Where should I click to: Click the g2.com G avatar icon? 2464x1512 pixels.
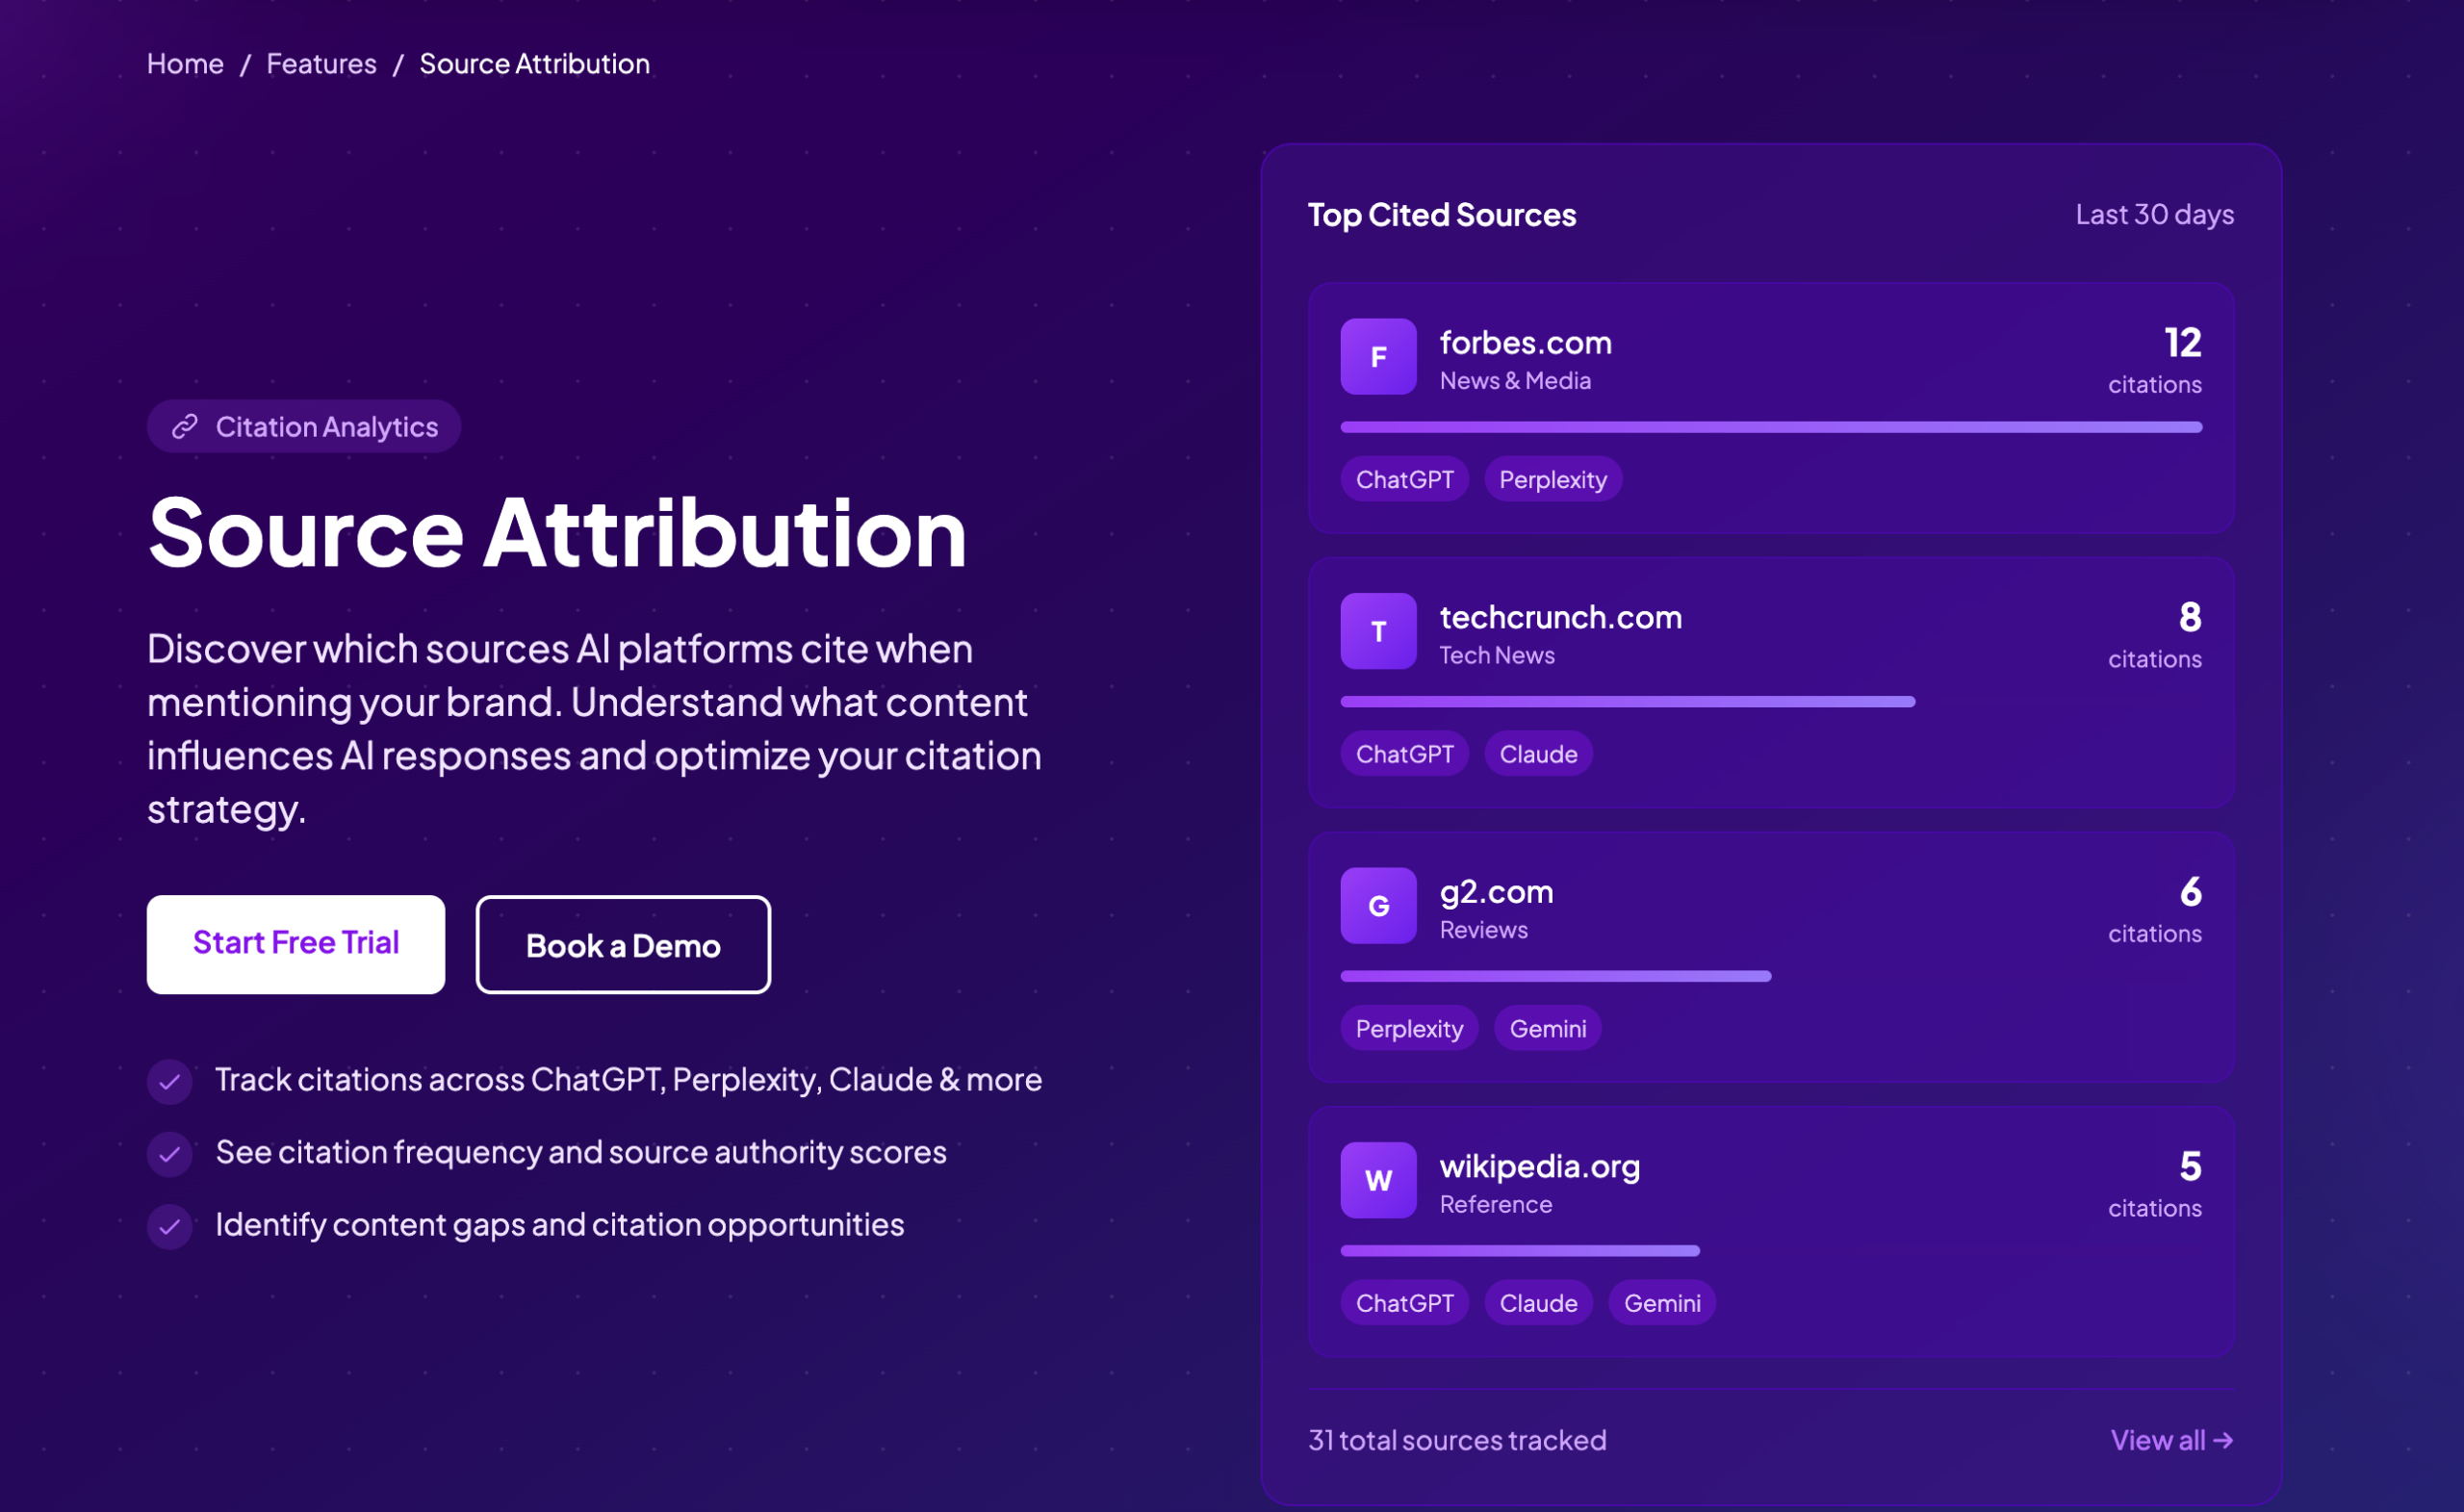click(1378, 906)
